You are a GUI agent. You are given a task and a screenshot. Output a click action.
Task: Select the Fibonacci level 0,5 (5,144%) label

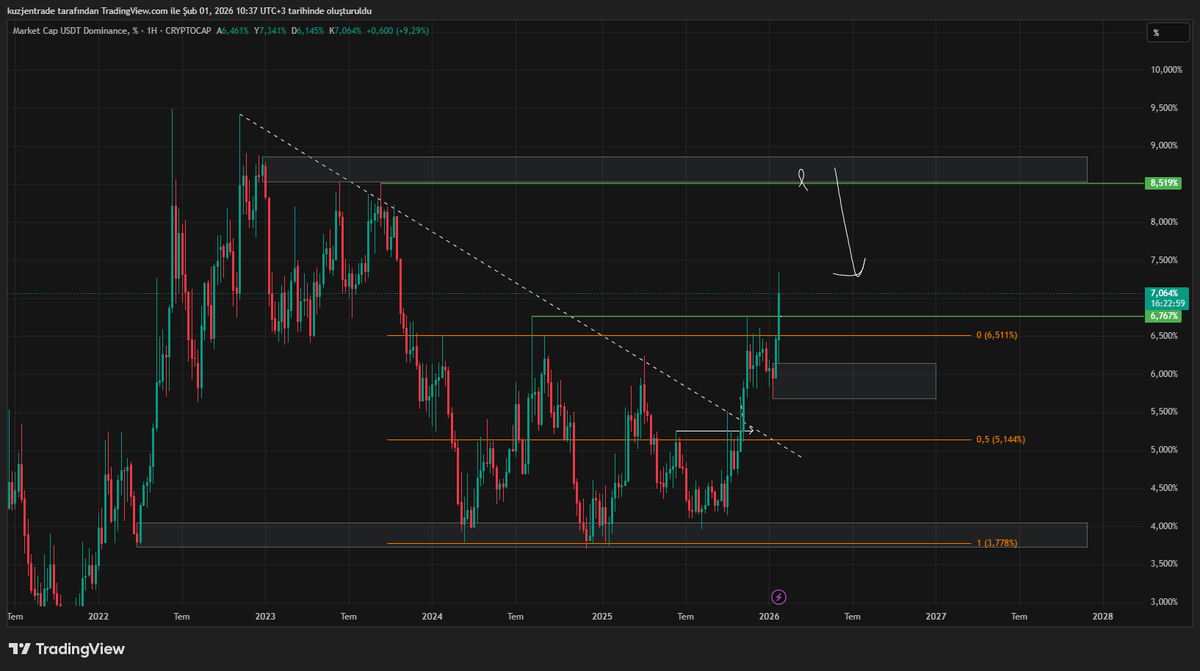click(1000, 440)
